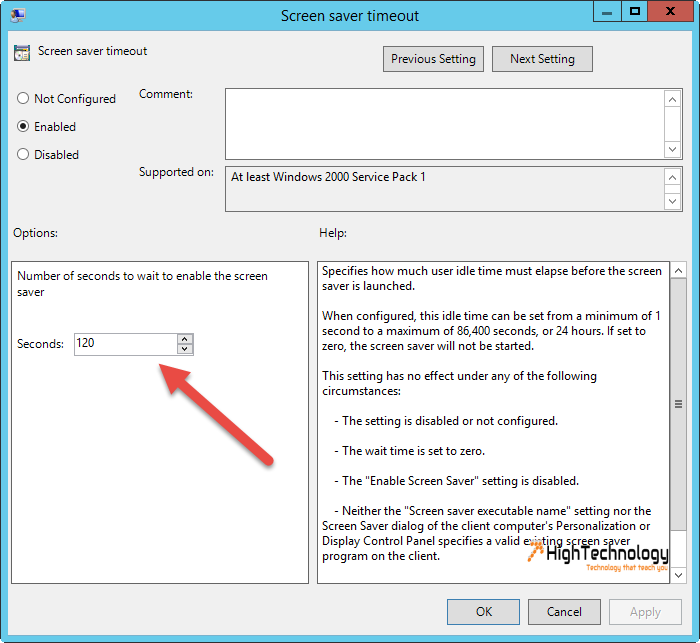This screenshot has height=643, width=700.
Task: Click the 'Options:' label
Action: pyautogui.click(x=35, y=233)
